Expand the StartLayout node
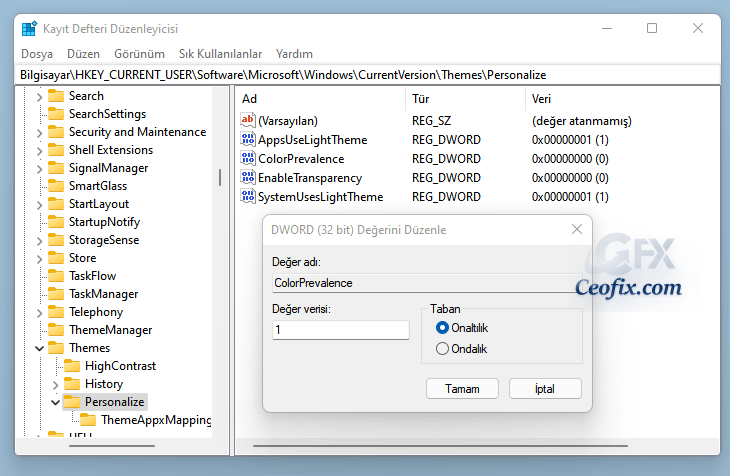This screenshot has height=476, width=730. click(x=39, y=205)
